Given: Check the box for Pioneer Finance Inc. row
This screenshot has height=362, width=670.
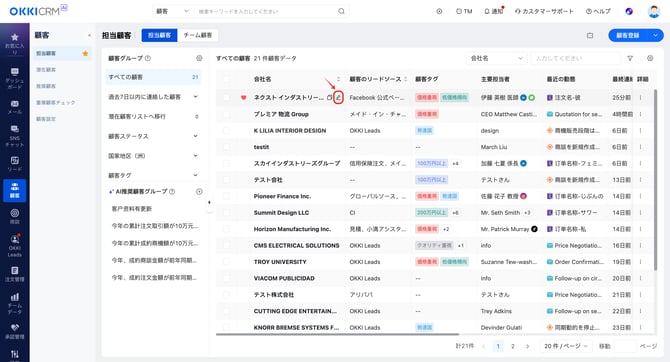Looking at the screenshot, I should tap(226, 196).
